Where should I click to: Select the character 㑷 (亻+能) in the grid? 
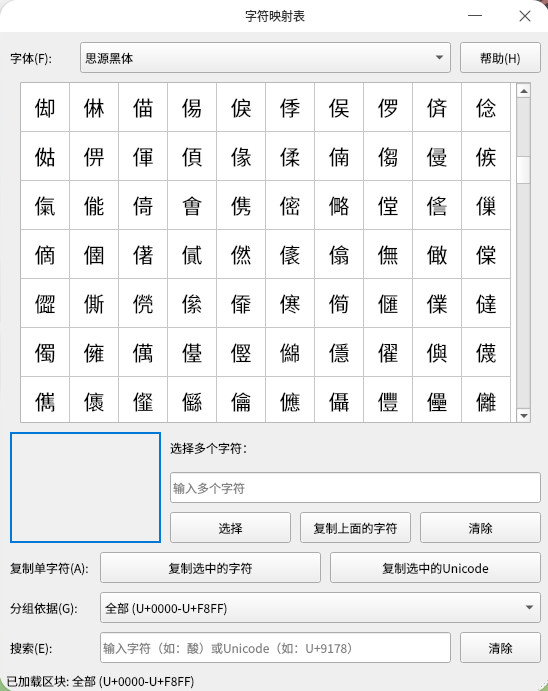pyautogui.click(x=94, y=205)
